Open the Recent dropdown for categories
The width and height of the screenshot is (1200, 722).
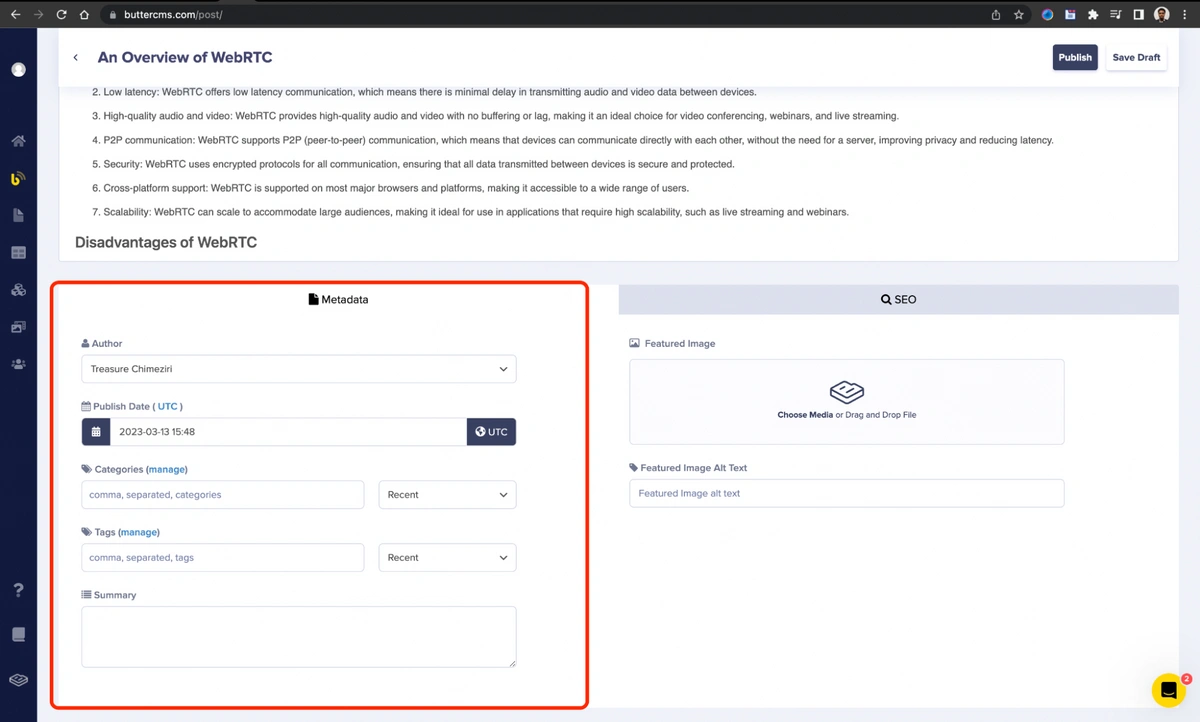pyautogui.click(x=447, y=495)
